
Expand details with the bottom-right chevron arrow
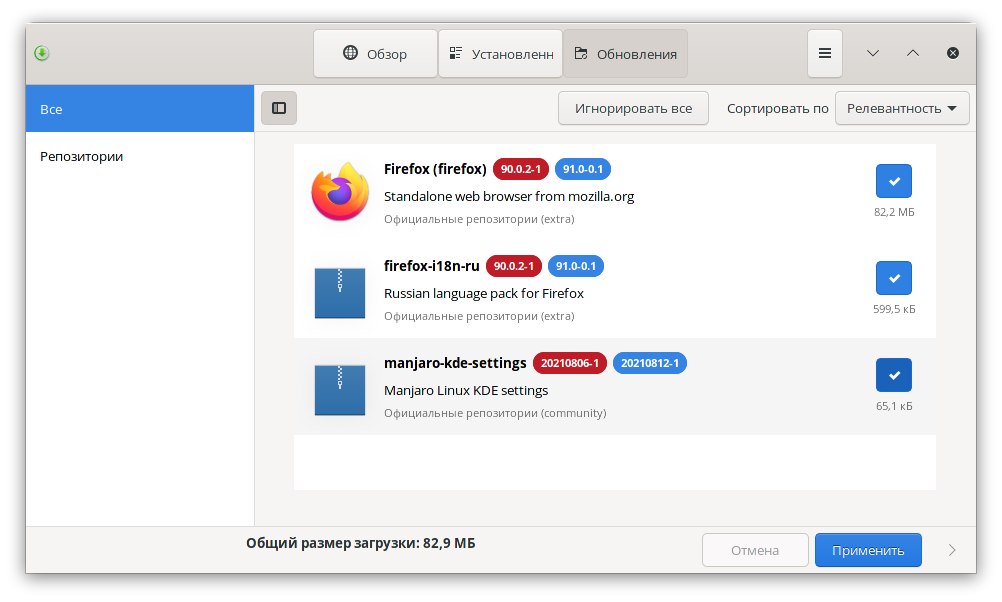952,550
